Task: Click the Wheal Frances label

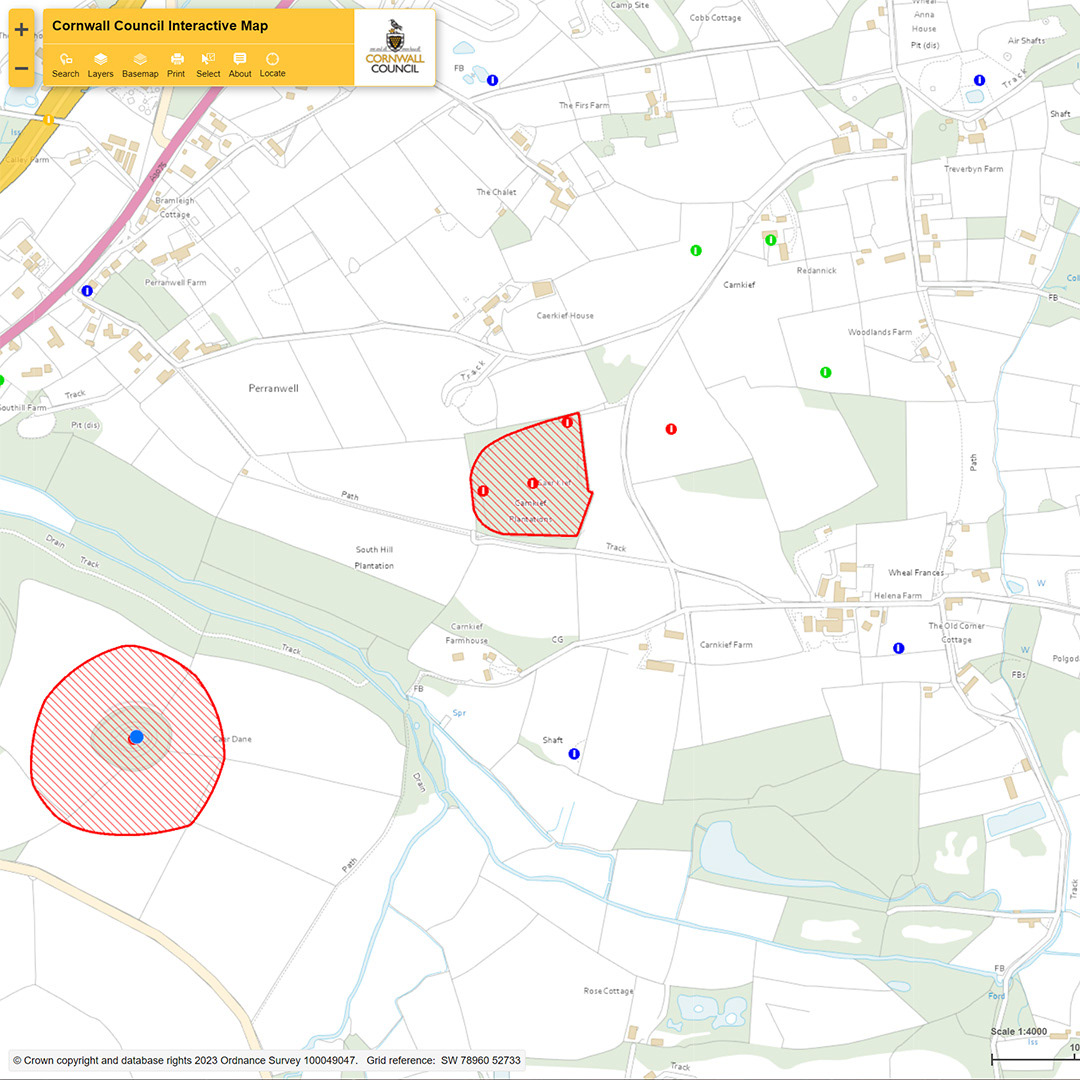Action: point(915,572)
